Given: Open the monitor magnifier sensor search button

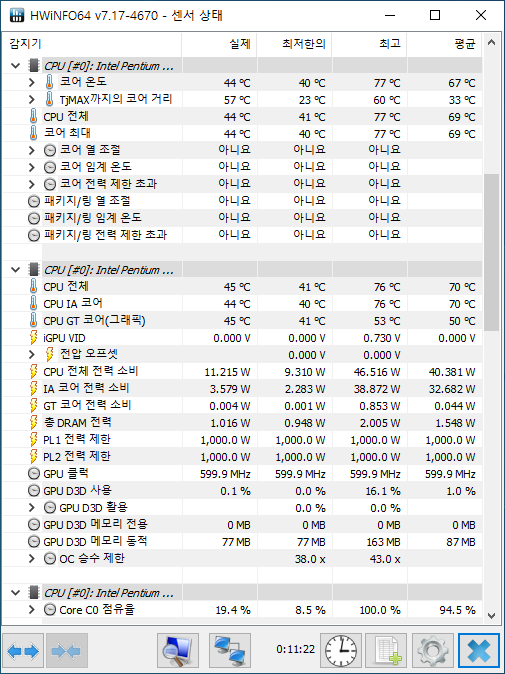Looking at the screenshot, I should pyautogui.click(x=178, y=651).
